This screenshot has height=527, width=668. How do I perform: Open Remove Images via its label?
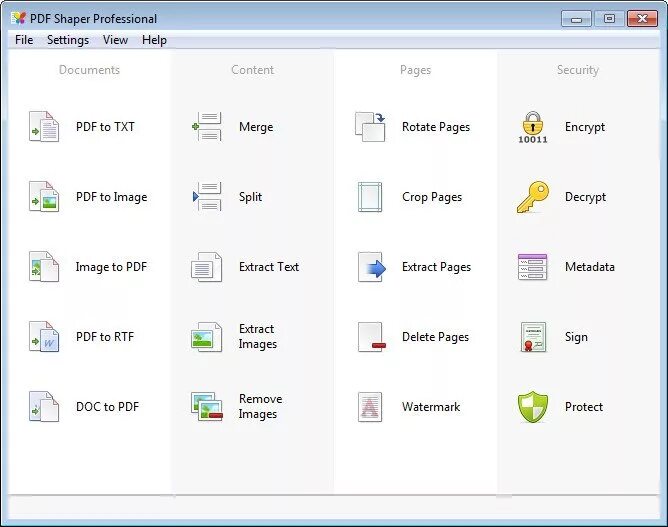(x=260, y=406)
